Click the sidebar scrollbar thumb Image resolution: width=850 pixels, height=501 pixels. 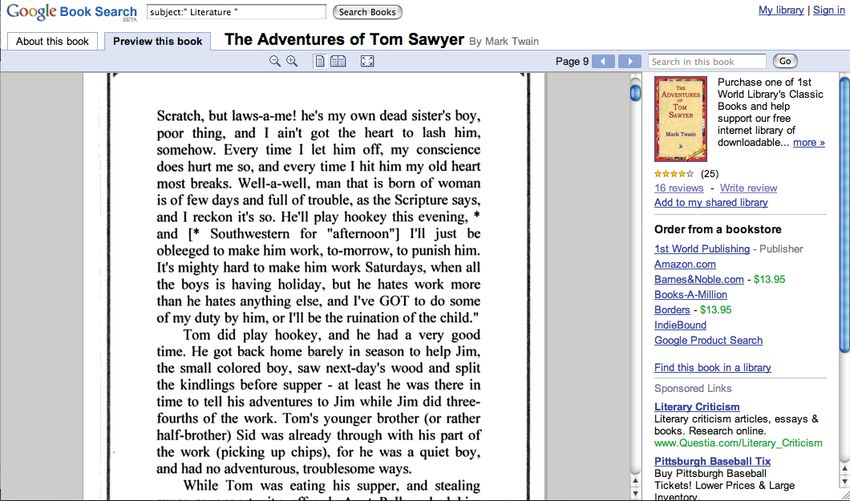tap(845, 216)
